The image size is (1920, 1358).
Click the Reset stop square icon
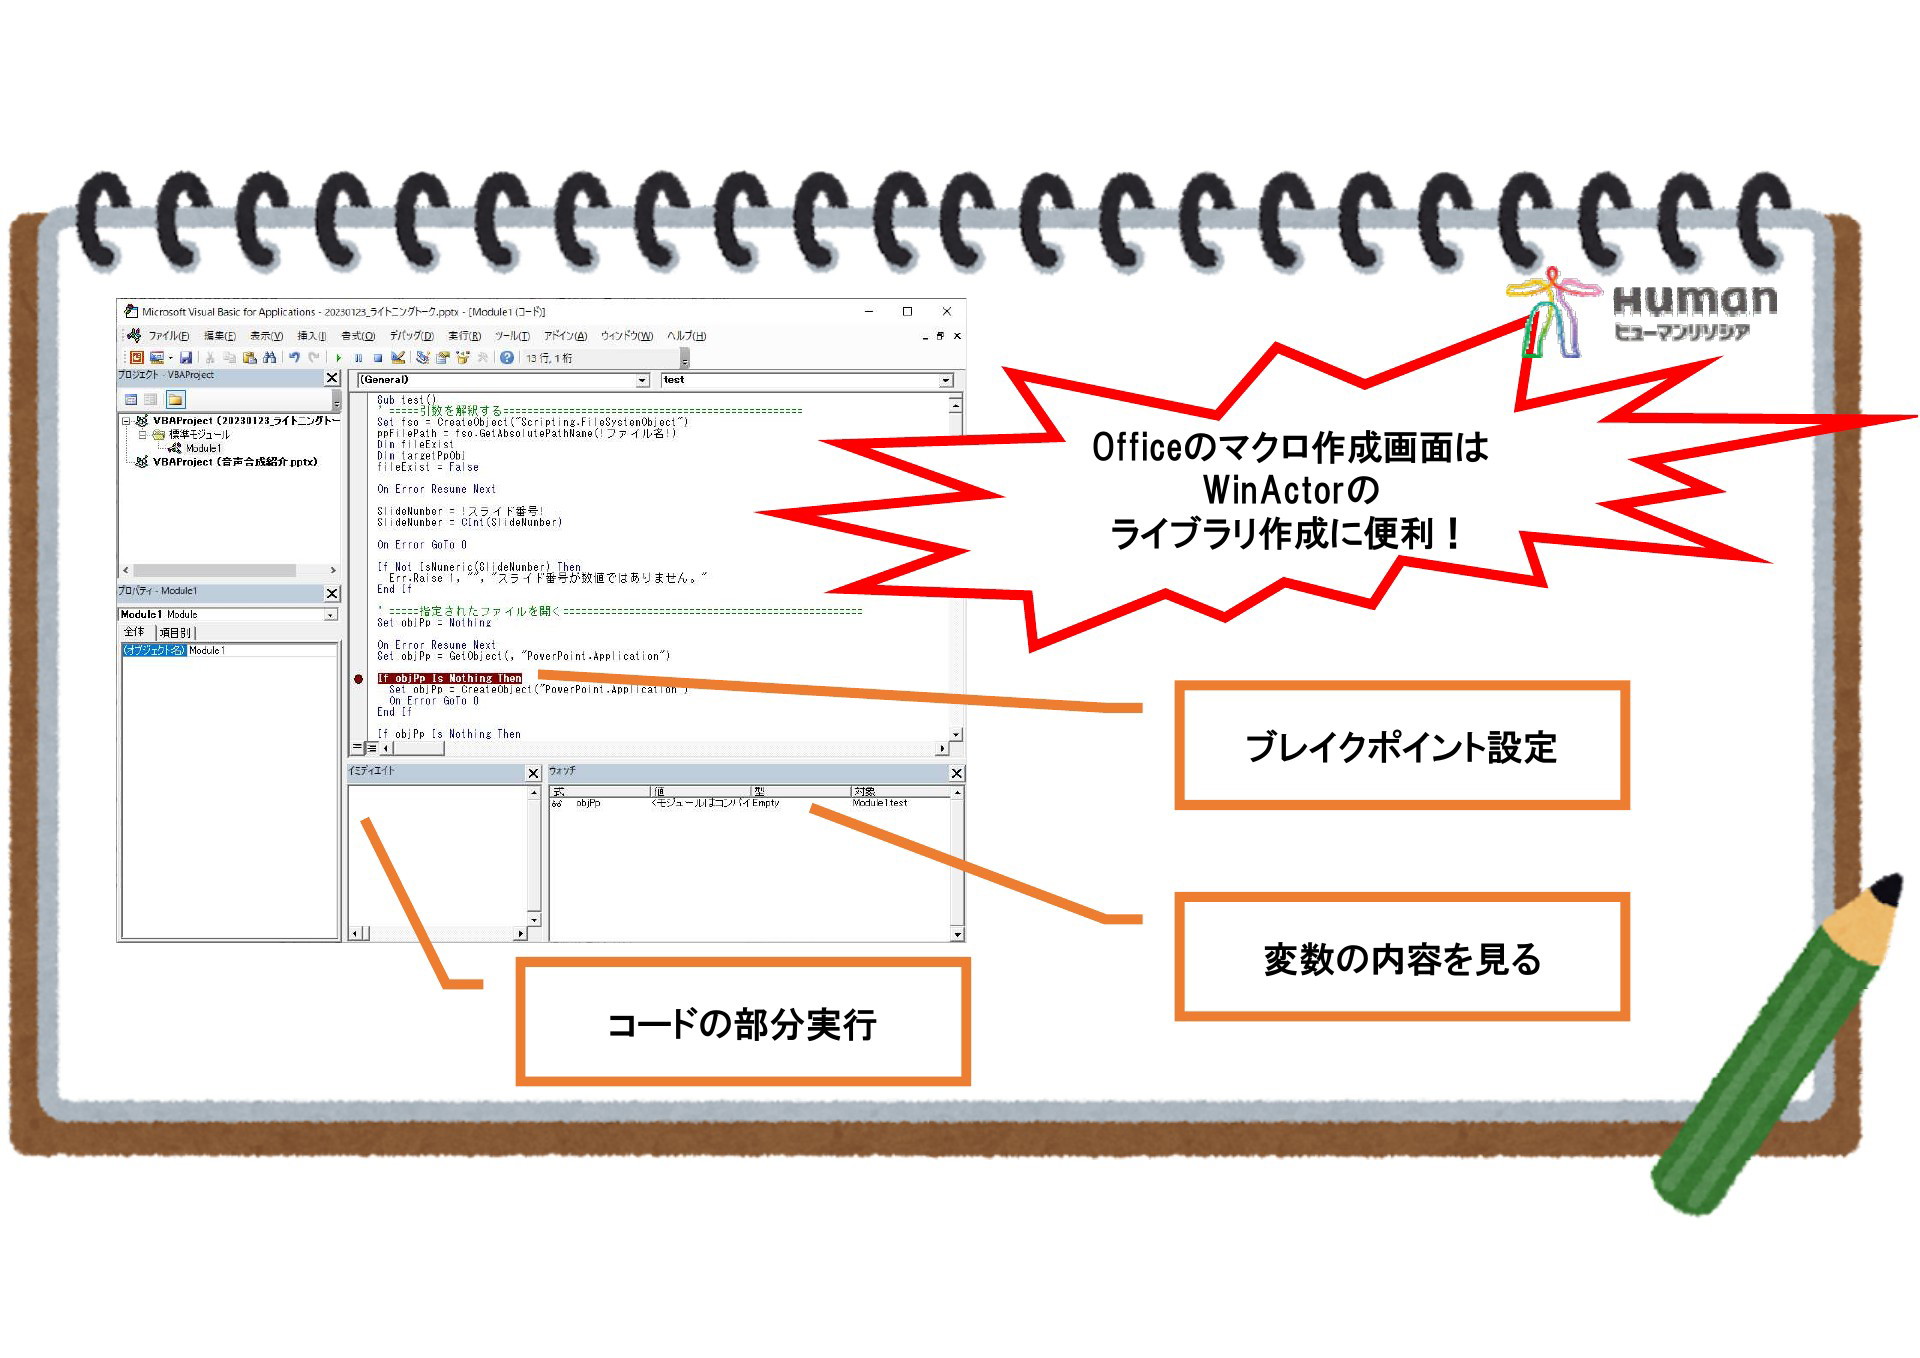tap(378, 357)
